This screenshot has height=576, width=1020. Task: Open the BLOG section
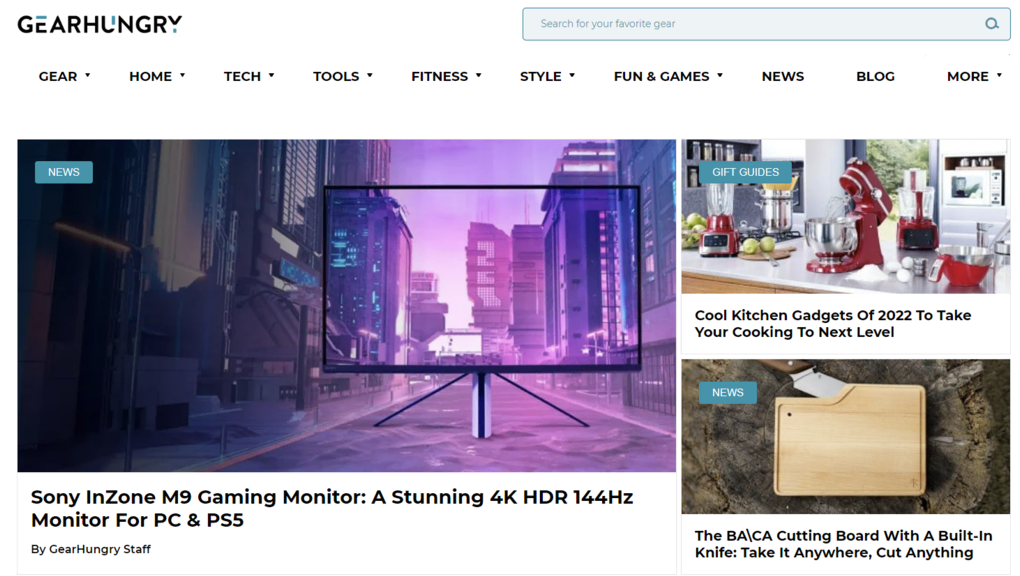tap(874, 76)
